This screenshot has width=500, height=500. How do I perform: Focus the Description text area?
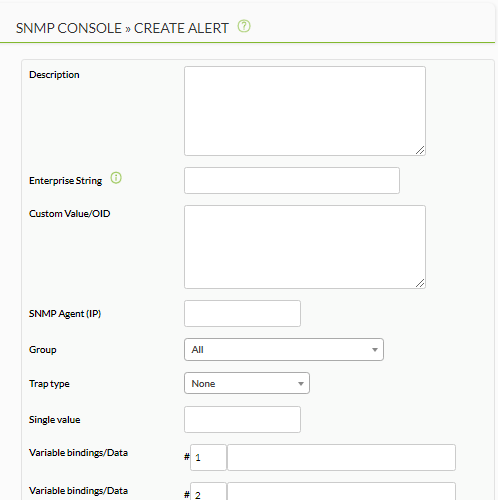click(x=305, y=111)
